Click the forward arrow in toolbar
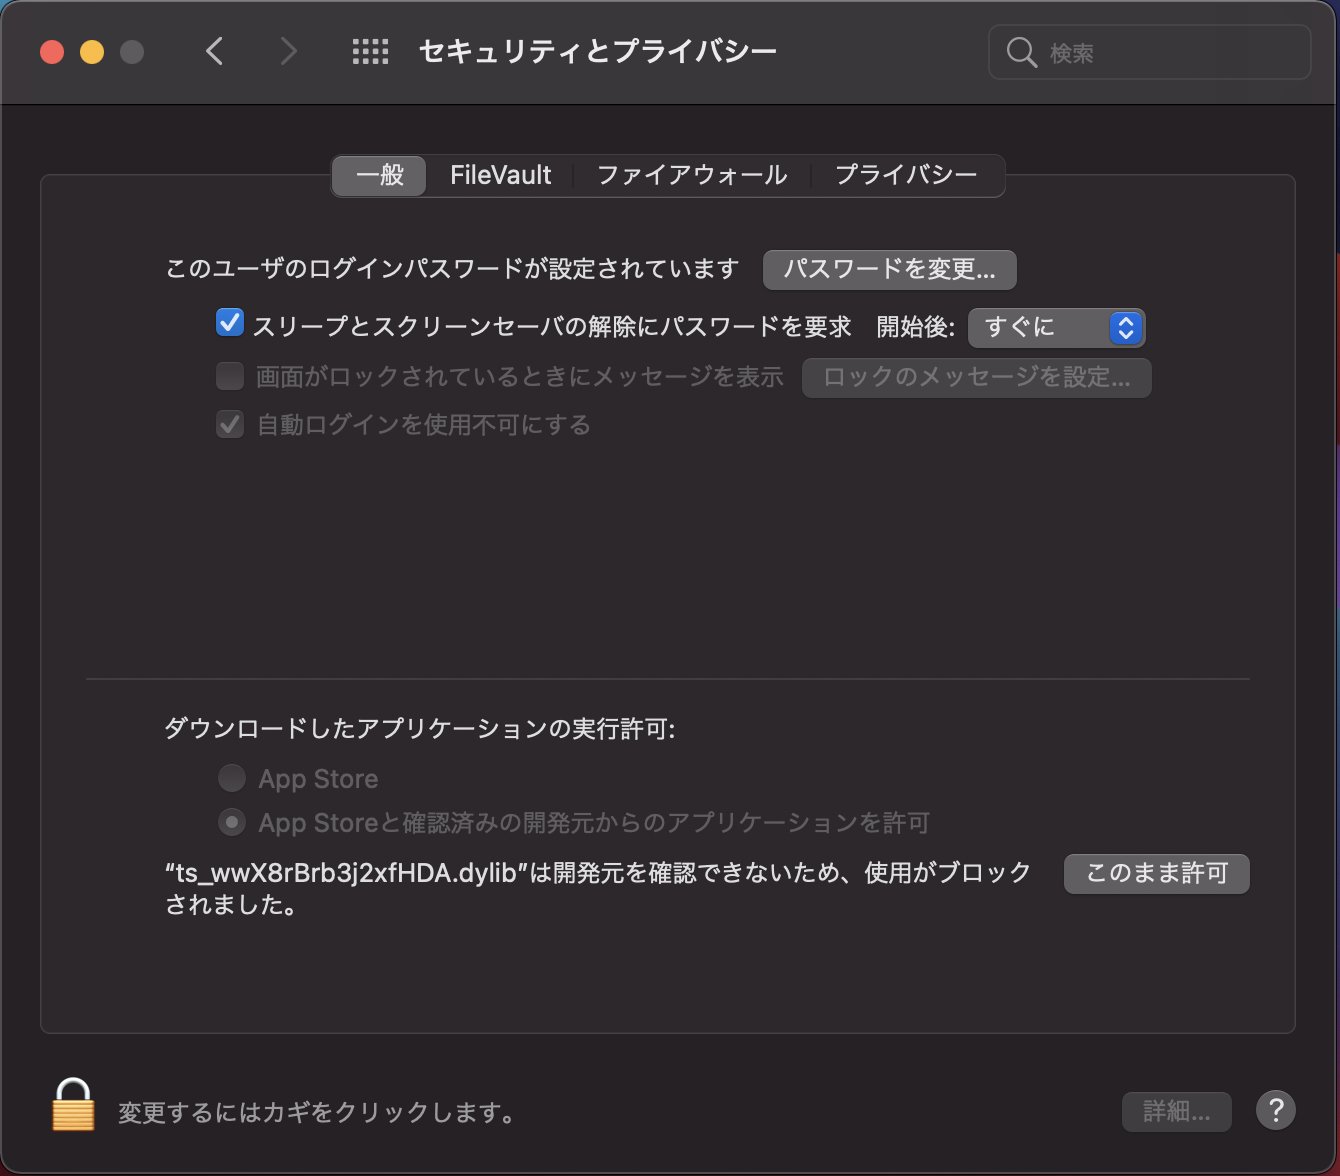The image size is (1340, 1176). (x=288, y=51)
